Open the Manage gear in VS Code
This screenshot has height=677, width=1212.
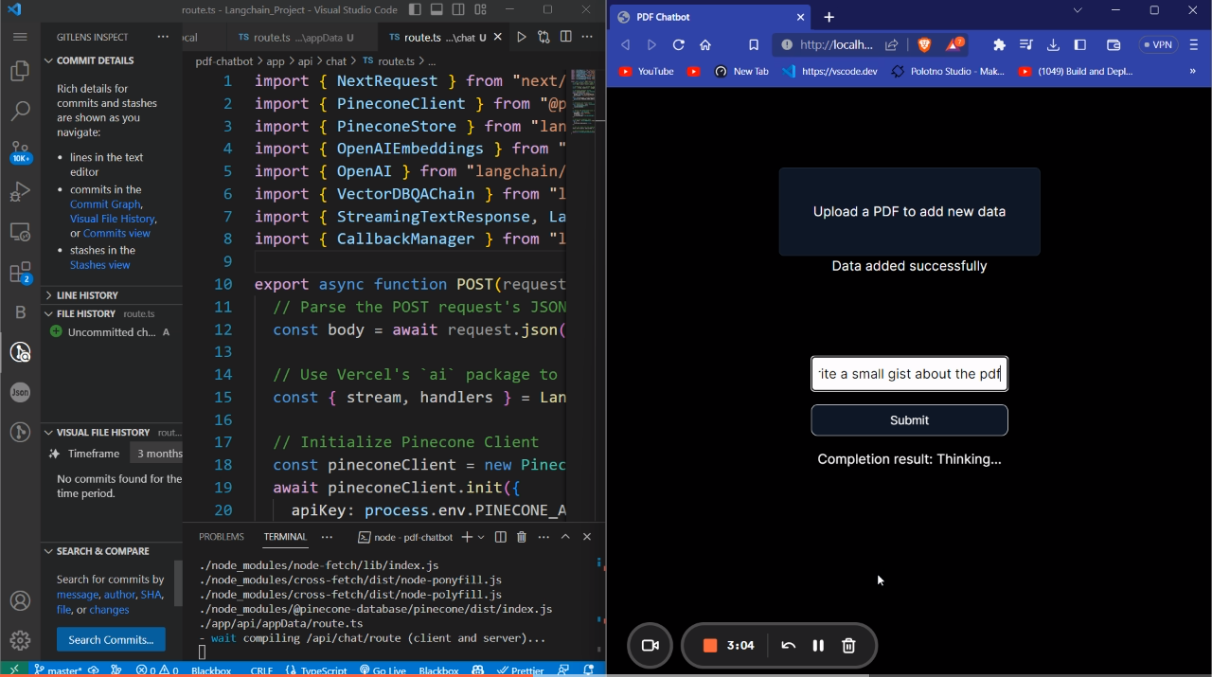pyautogui.click(x=20, y=640)
